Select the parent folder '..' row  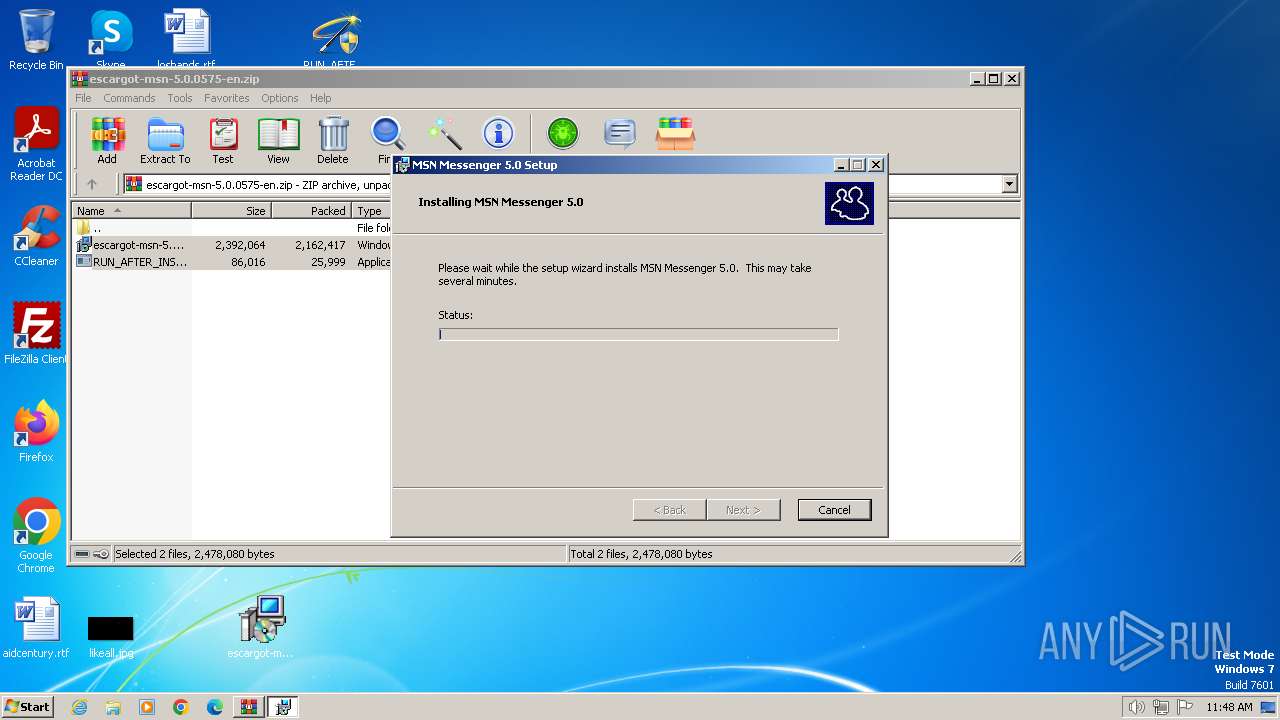point(232,228)
